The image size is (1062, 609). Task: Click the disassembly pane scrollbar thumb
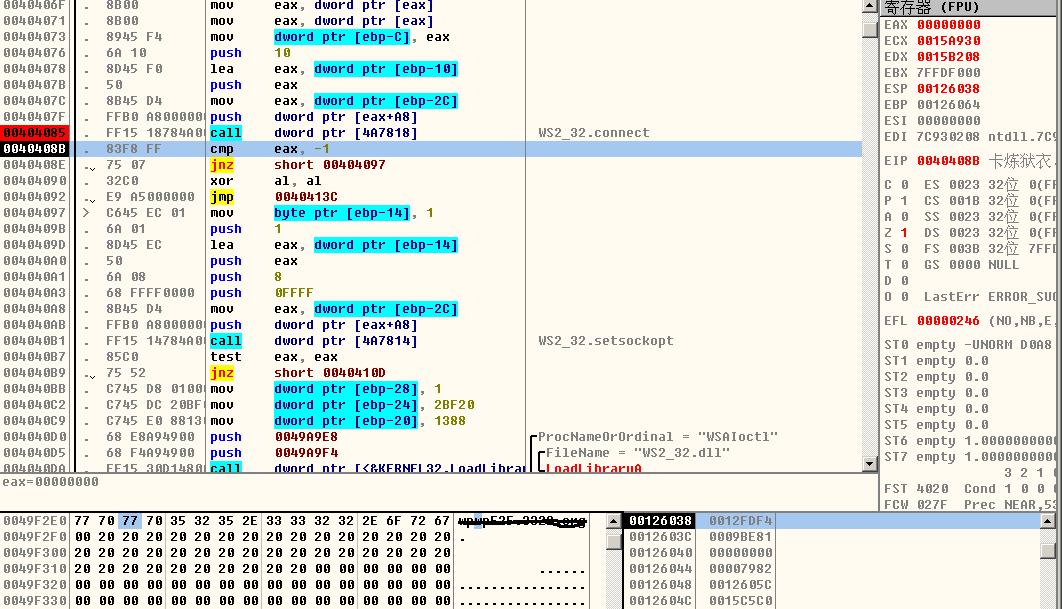[870, 29]
